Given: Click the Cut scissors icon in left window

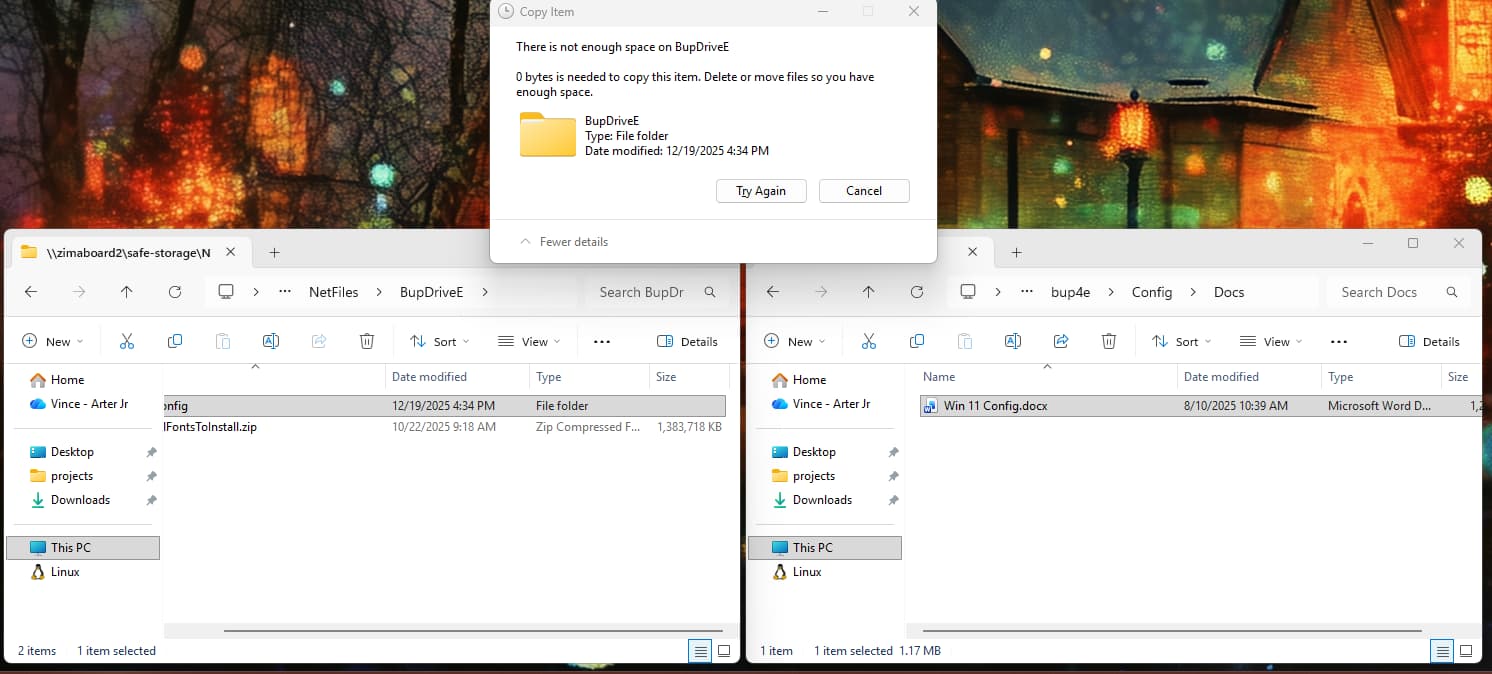Looking at the screenshot, I should click(126, 341).
